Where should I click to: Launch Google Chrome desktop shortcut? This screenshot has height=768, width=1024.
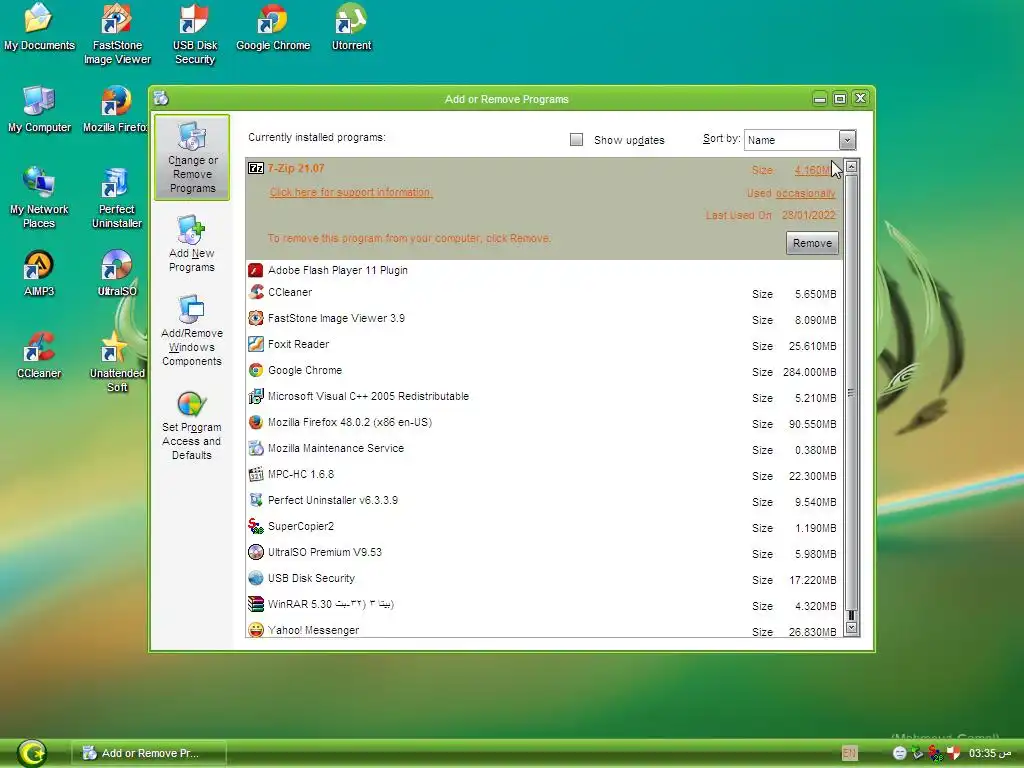(273, 27)
